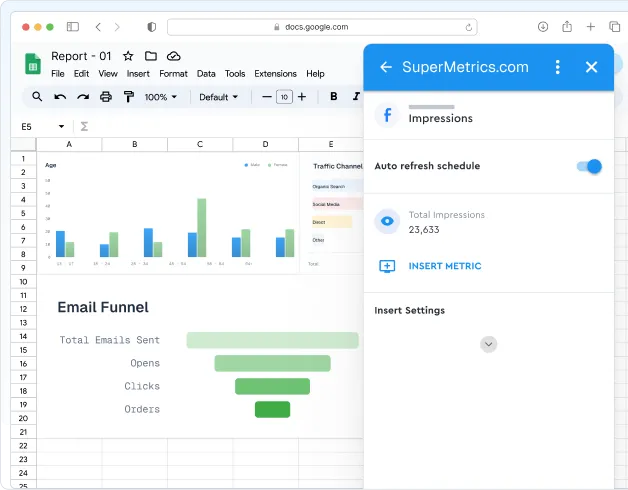The image size is (628, 490).
Task: Click the INSERT METRIC button
Action: point(445,266)
